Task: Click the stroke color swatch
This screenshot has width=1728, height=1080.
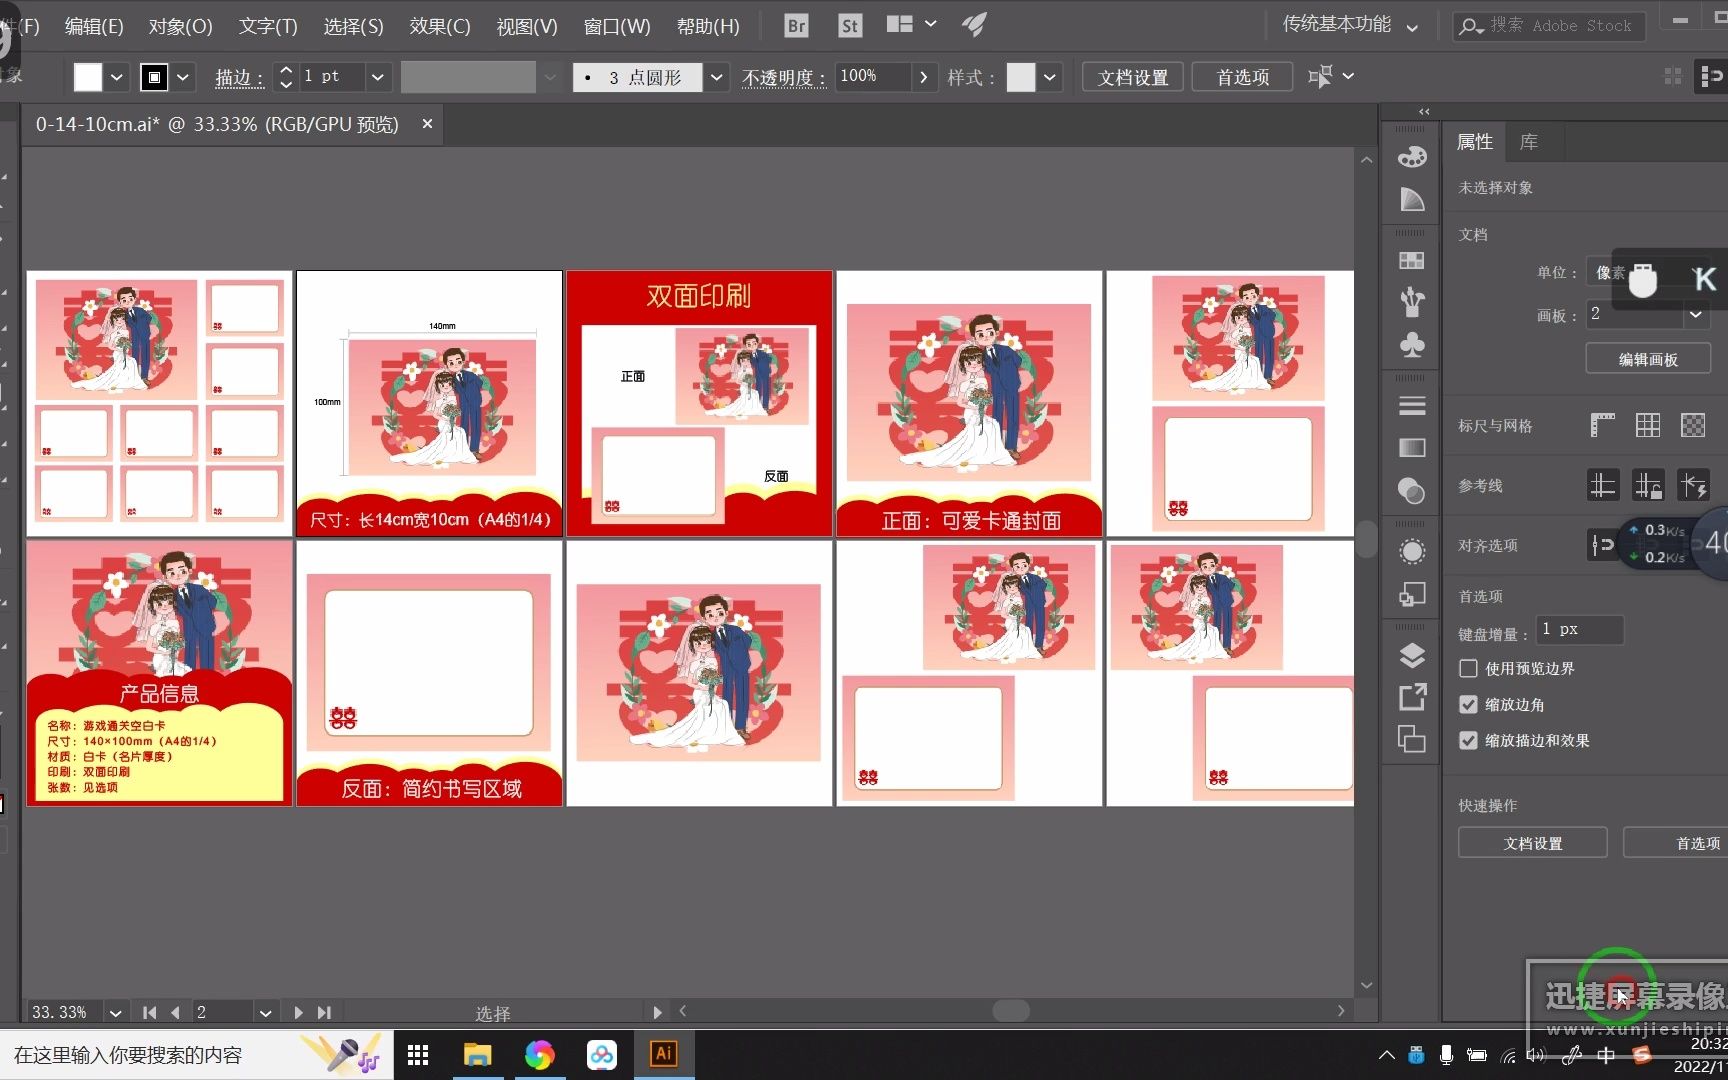Action: [x=154, y=77]
